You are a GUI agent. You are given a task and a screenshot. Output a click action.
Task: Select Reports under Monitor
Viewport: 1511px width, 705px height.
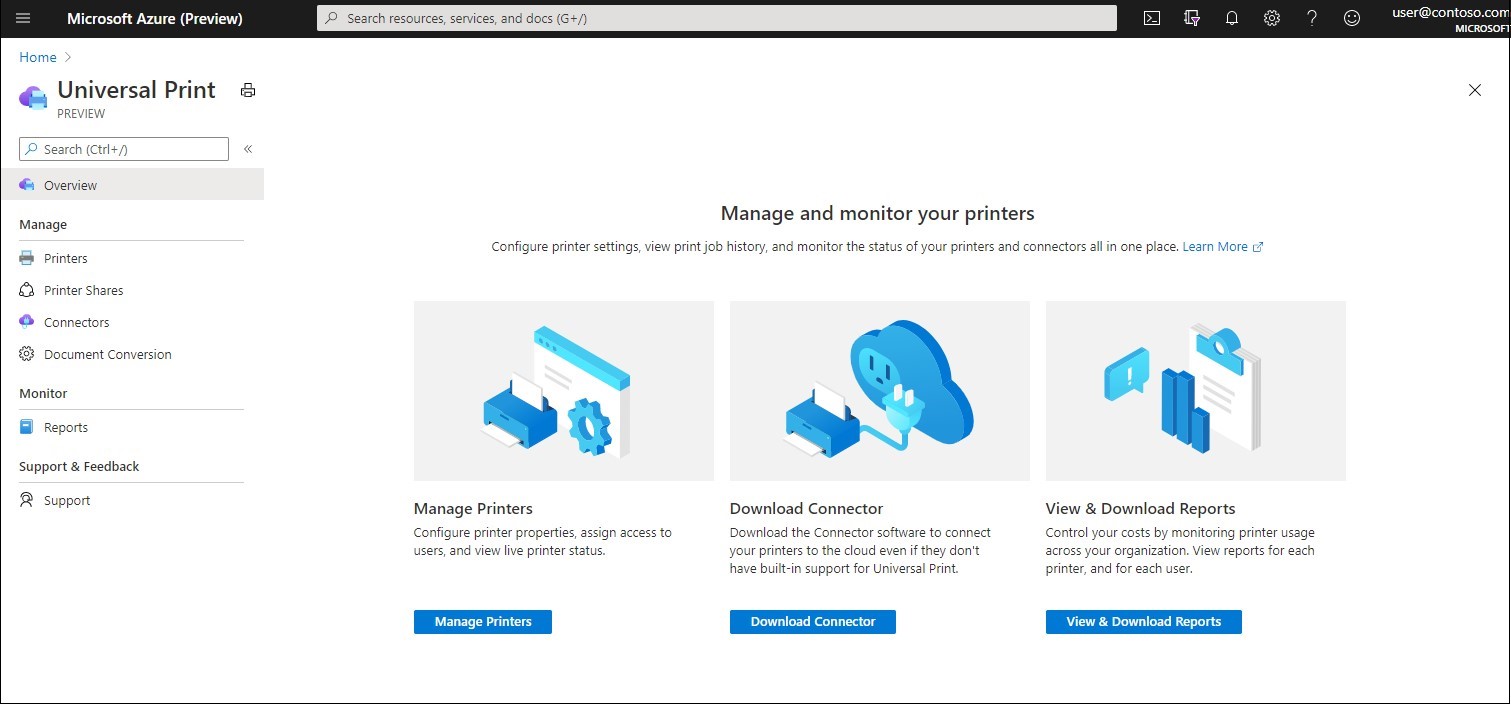pyautogui.click(x=66, y=427)
